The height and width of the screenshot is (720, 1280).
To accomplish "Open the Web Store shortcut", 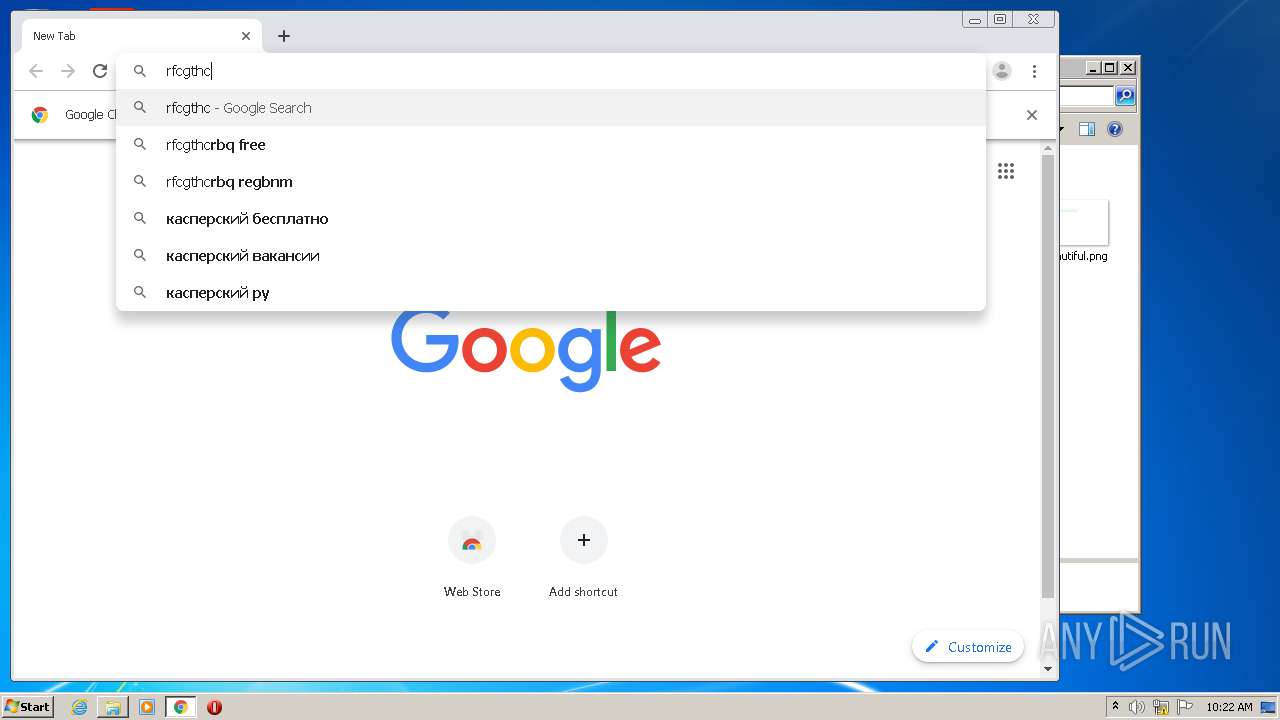I will [472, 558].
